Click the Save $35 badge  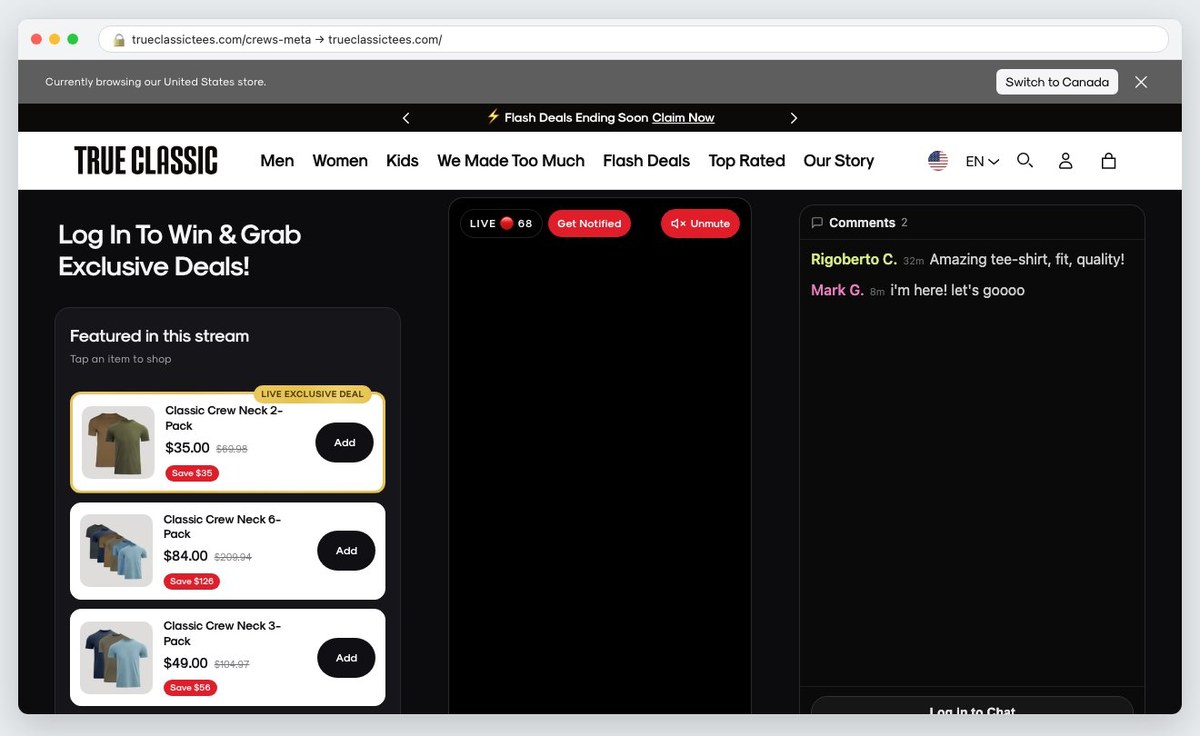192,473
